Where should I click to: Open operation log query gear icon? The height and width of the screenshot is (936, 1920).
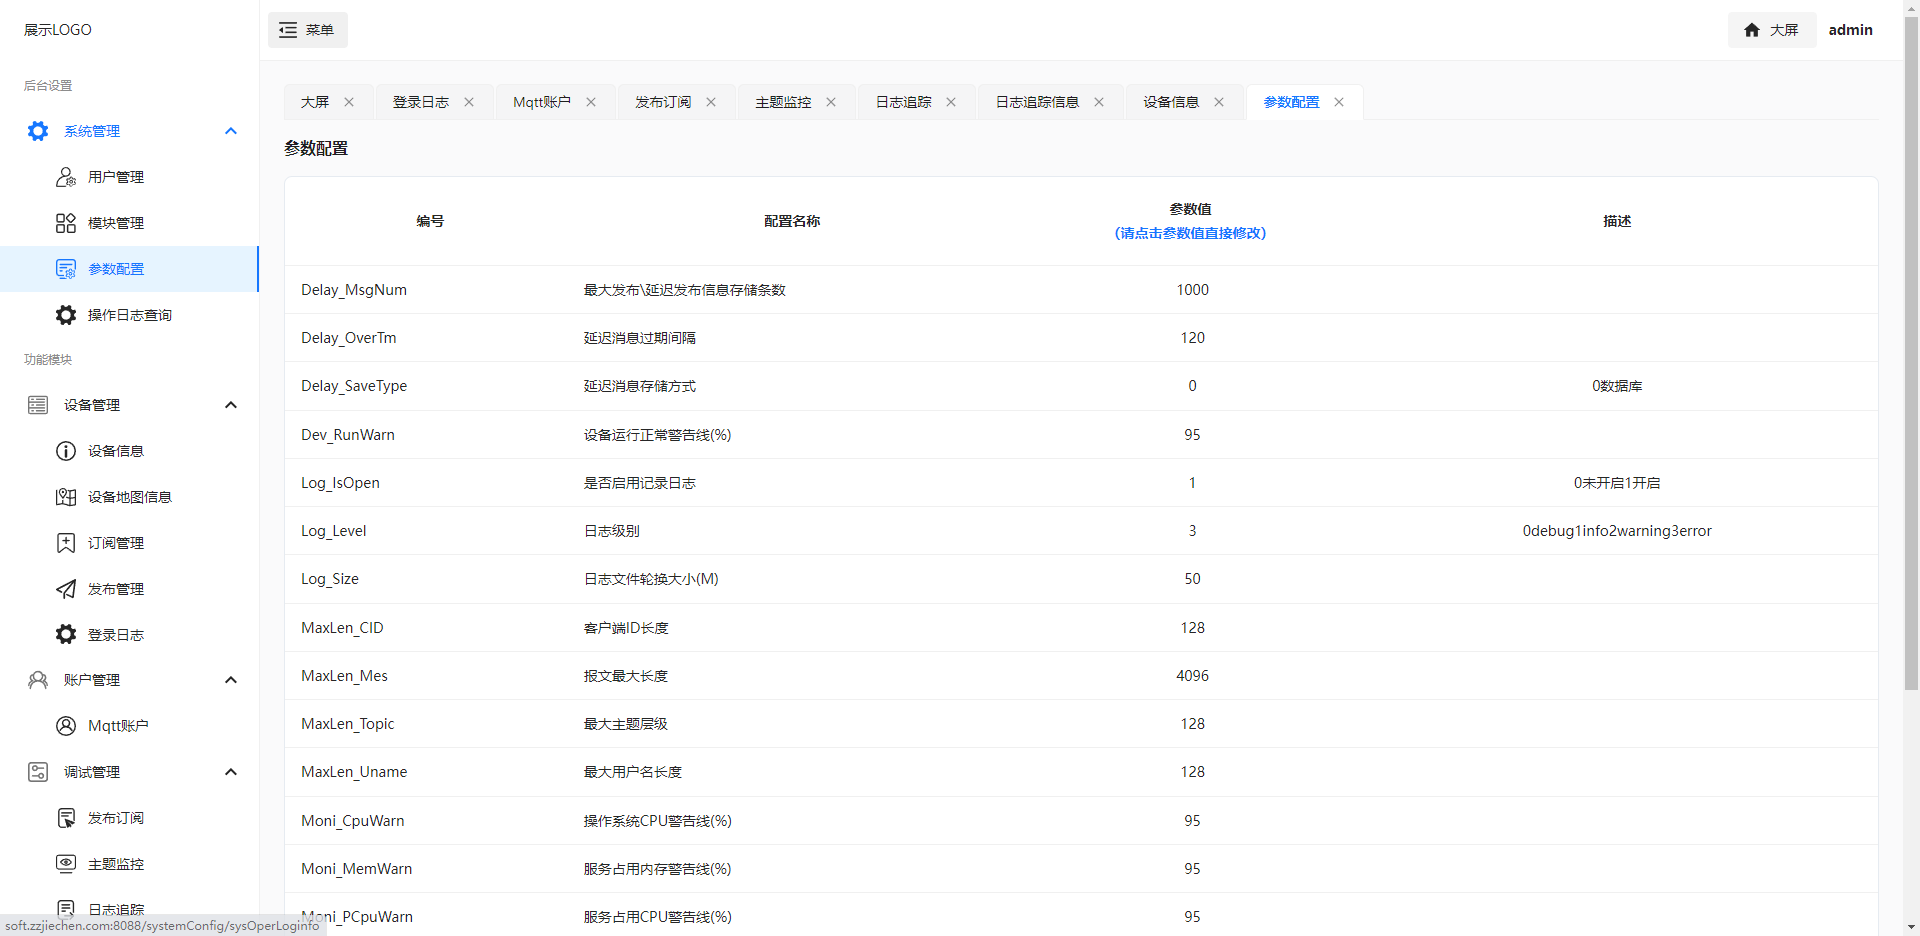66,315
